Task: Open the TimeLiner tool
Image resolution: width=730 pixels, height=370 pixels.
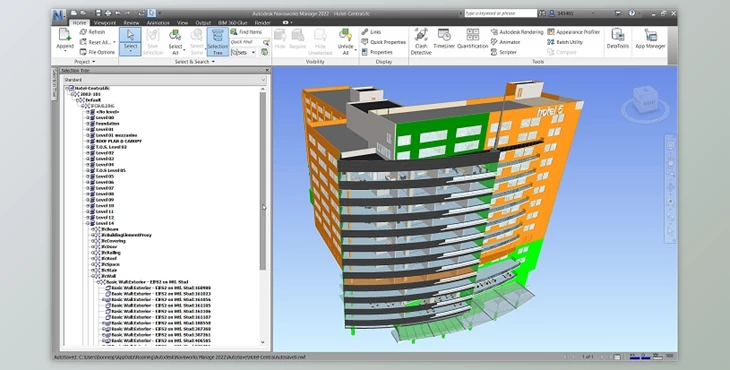Action: point(444,39)
